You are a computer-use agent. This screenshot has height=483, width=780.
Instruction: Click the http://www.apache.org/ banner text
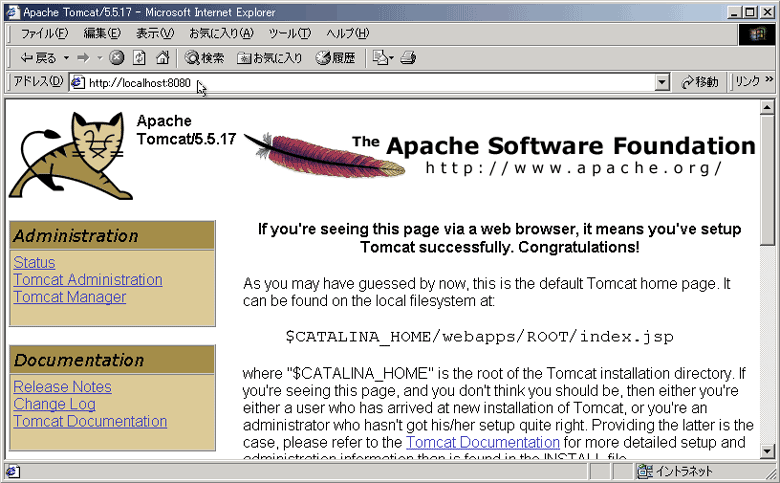(x=574, y=168)
